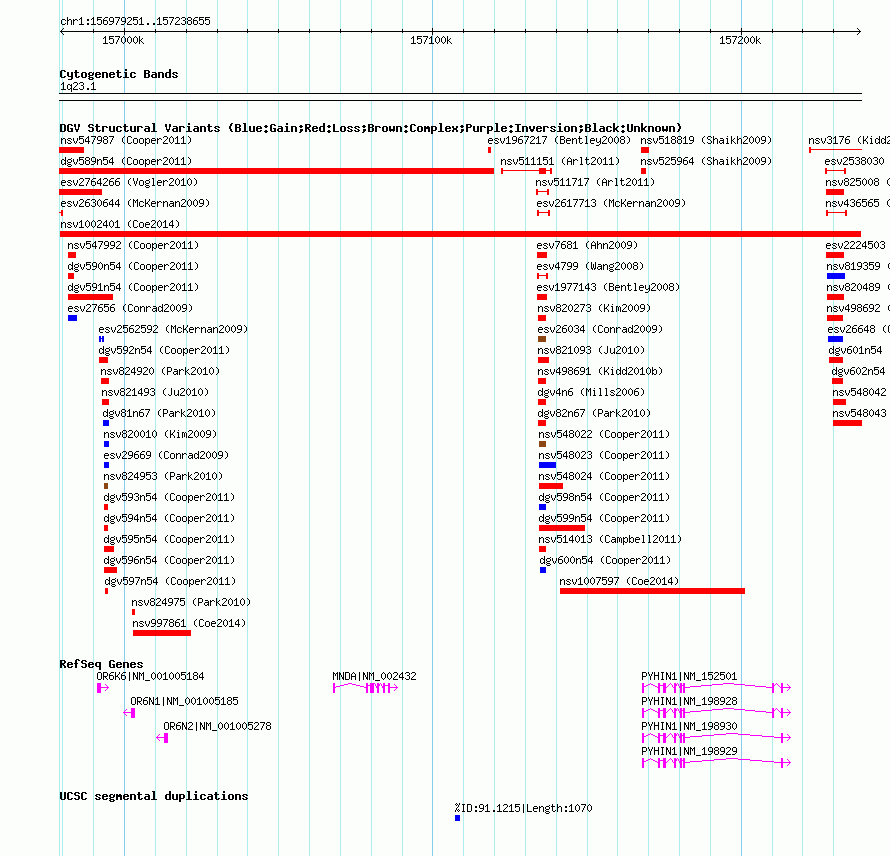The height and width of the screenshot is (856, 890).
Task: Select variant esv2562592 (McKernan2009)
Action: [x=173, y=329]
